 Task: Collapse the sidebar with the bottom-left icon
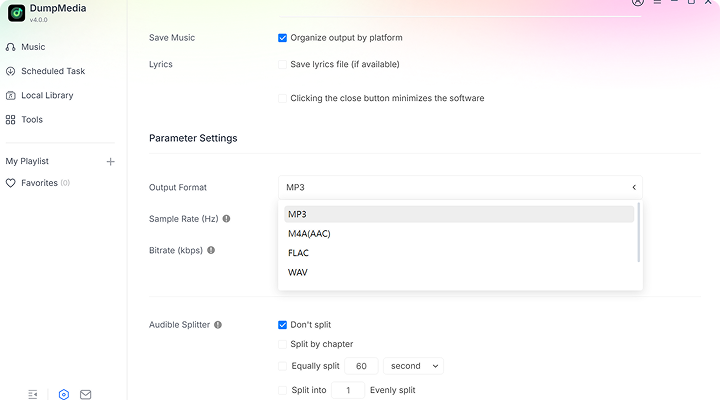click(33, 394)
